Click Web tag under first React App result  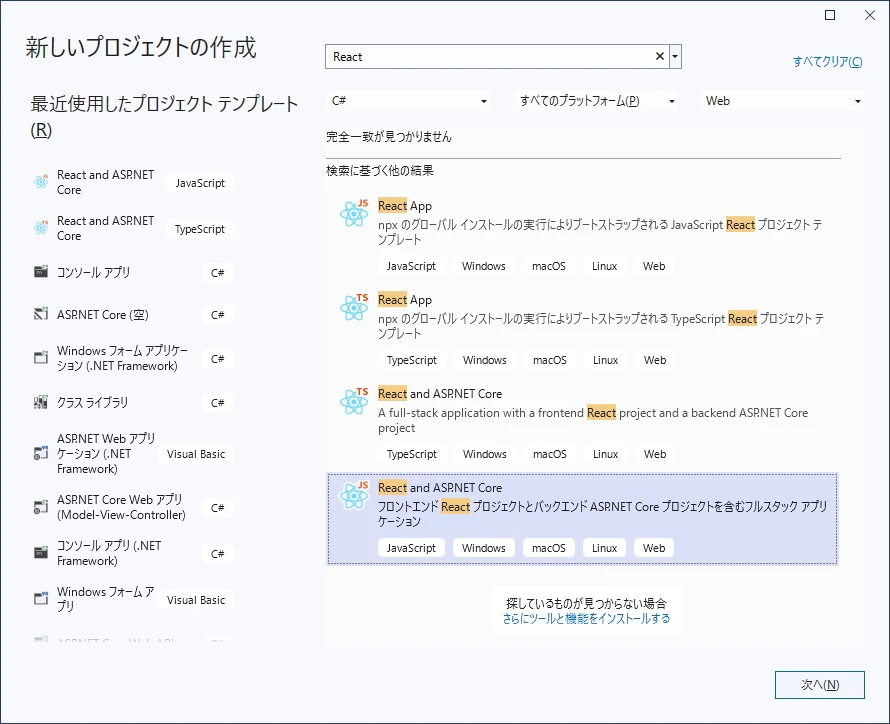tap(654, 266)
